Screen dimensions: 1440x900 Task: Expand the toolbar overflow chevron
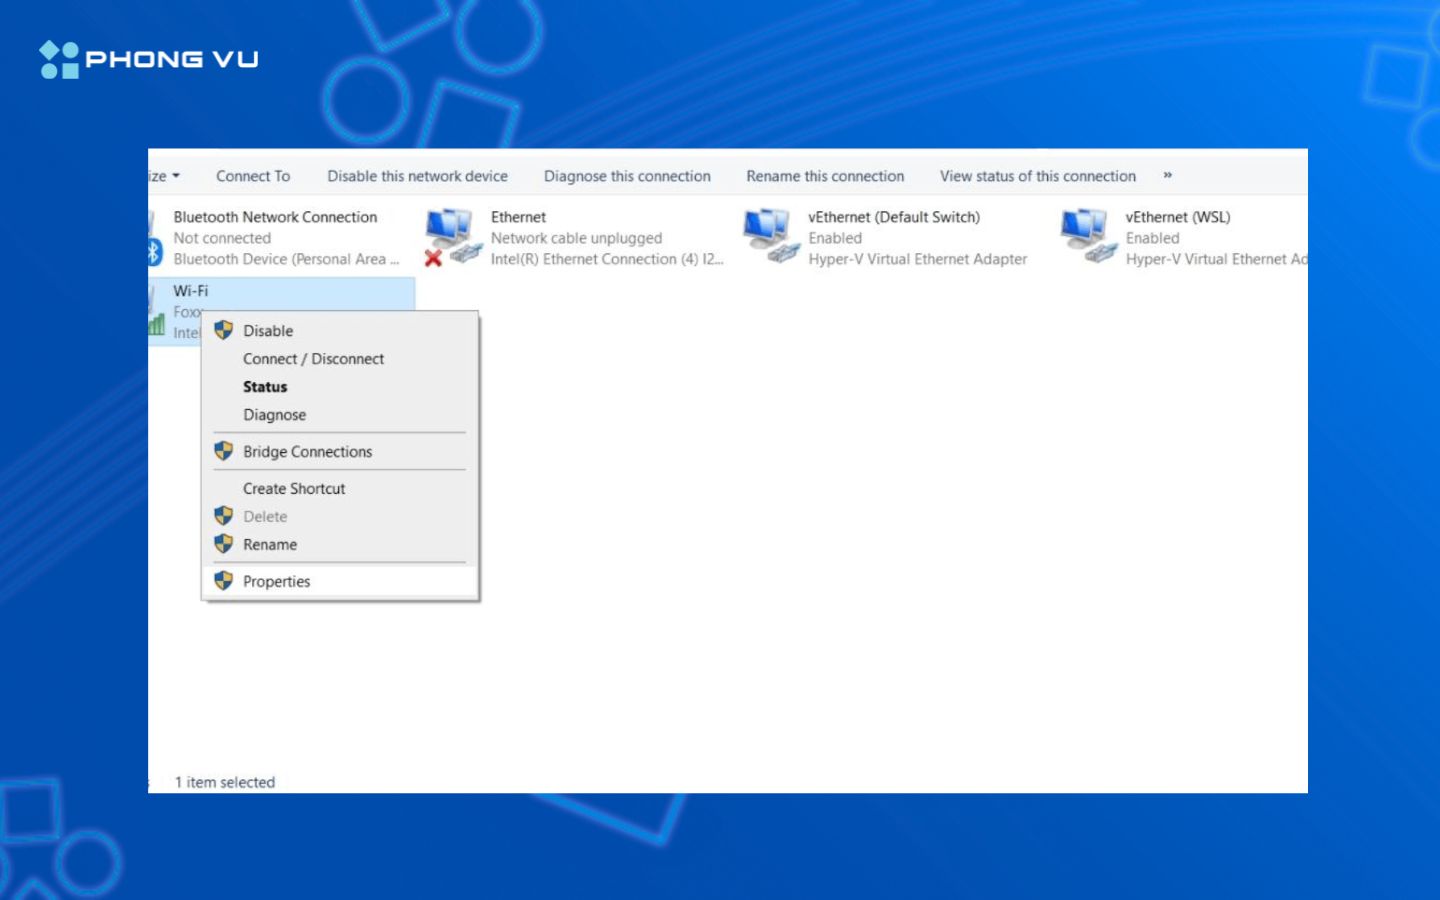[1167, 176]
